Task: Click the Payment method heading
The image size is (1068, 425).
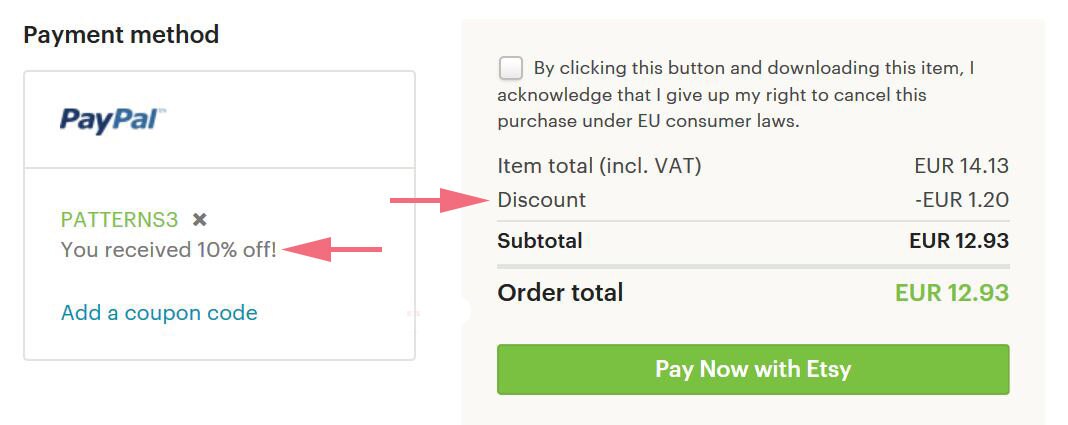Action: click(121, 35)
